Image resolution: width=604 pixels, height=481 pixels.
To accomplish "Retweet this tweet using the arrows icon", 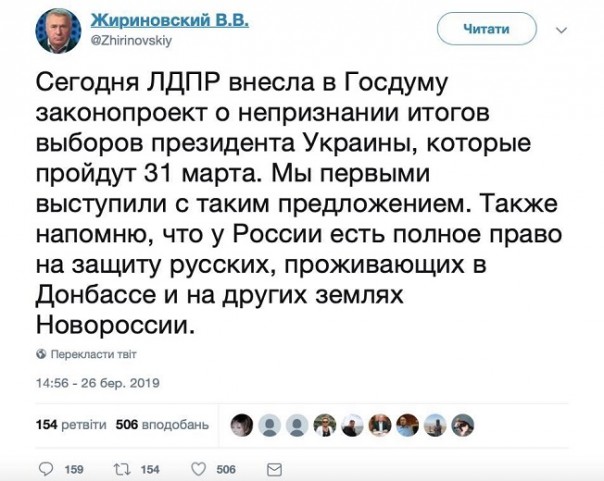I will click(123, 468).
